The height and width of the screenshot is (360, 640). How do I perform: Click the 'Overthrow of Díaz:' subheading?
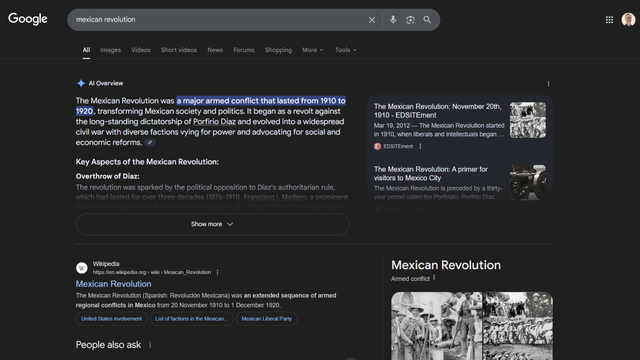107,176
